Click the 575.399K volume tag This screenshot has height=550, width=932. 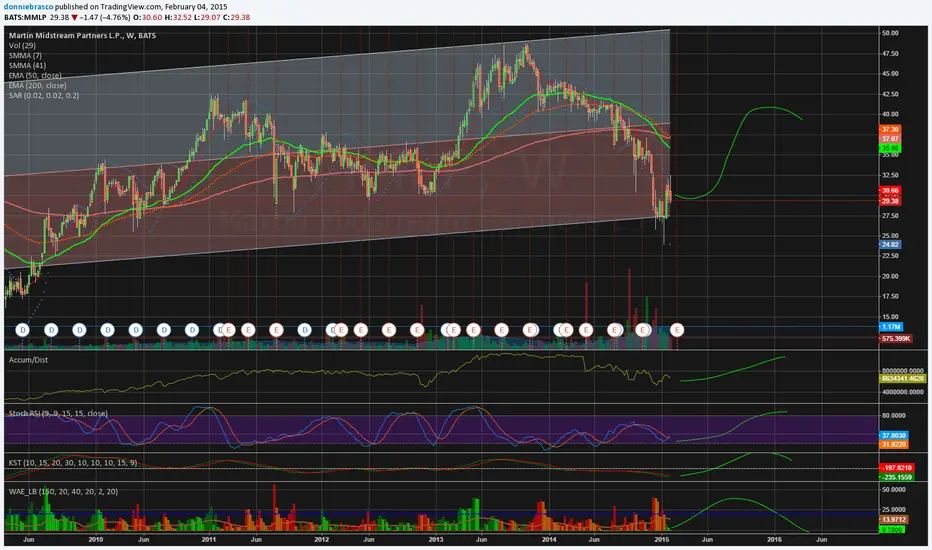tap(896, 338)
